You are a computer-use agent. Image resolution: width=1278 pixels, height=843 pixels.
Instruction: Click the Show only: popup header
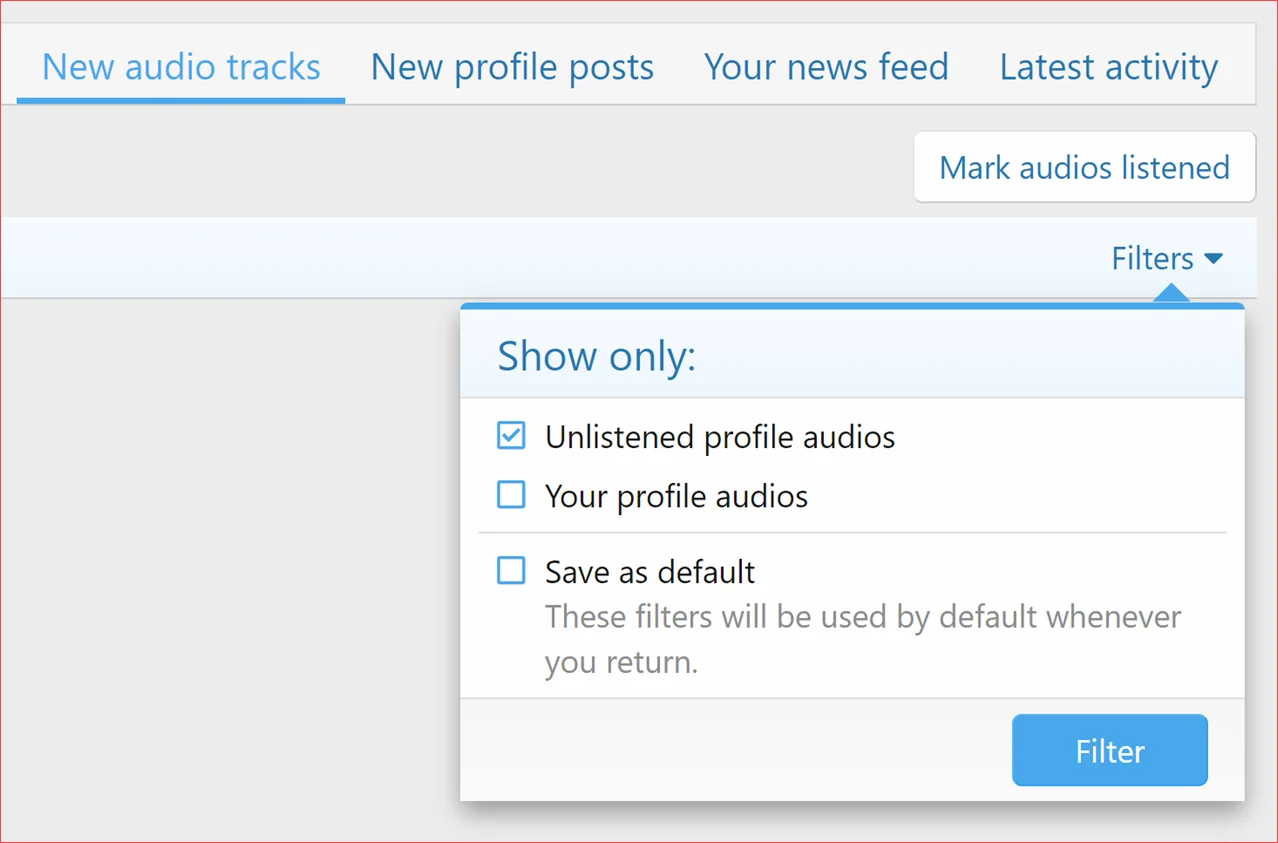tap(597, 357)
